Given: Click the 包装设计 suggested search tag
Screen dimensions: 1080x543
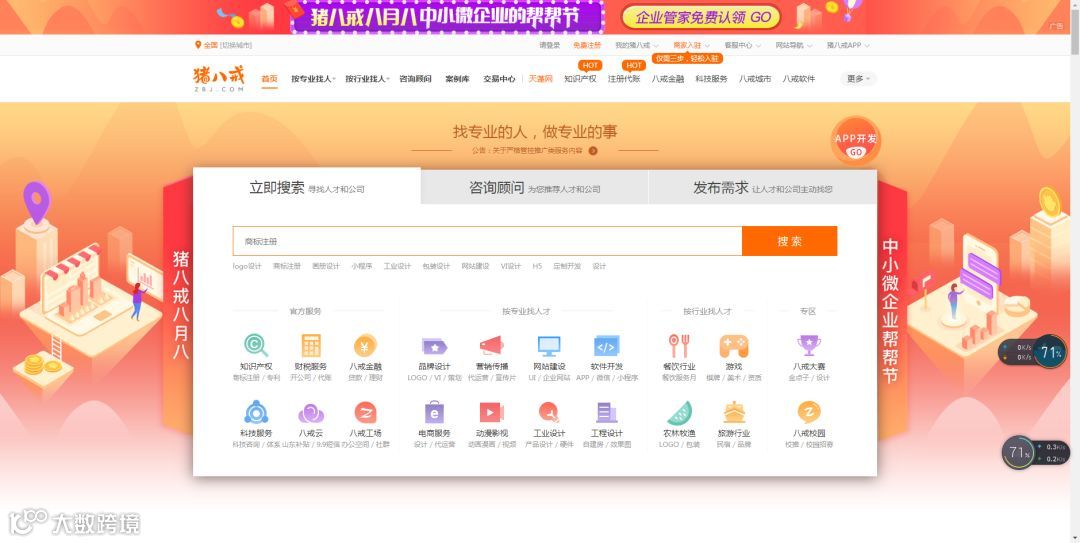Looking at the screenshot, I should (436, 266).
